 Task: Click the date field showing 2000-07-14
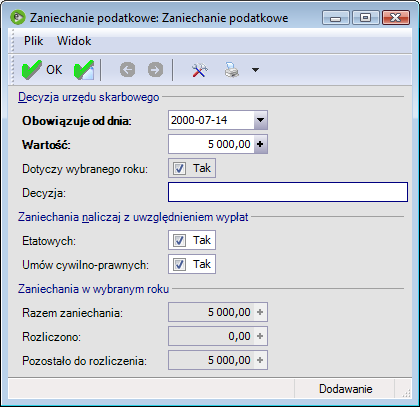click(x=211, y=120)
